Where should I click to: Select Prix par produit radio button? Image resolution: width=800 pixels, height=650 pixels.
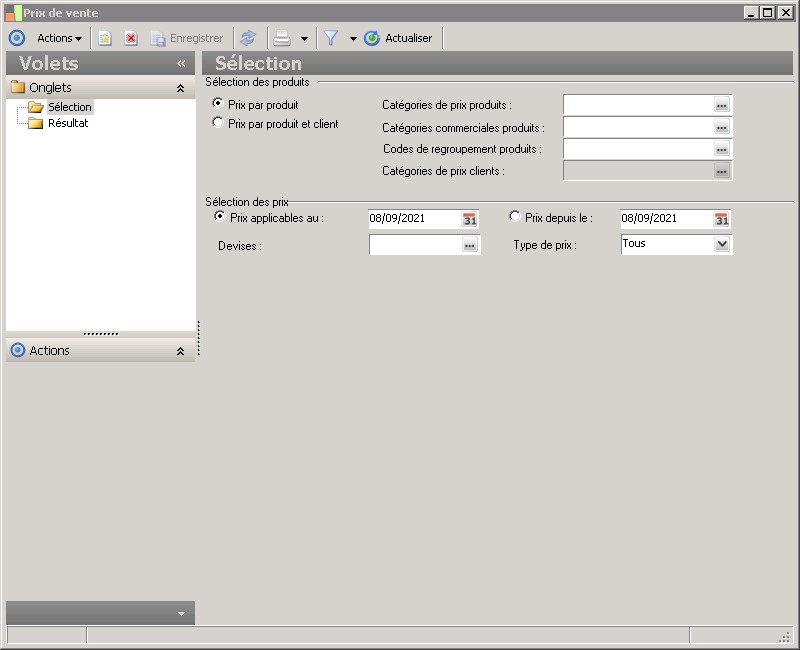click(x=218, y=104)
